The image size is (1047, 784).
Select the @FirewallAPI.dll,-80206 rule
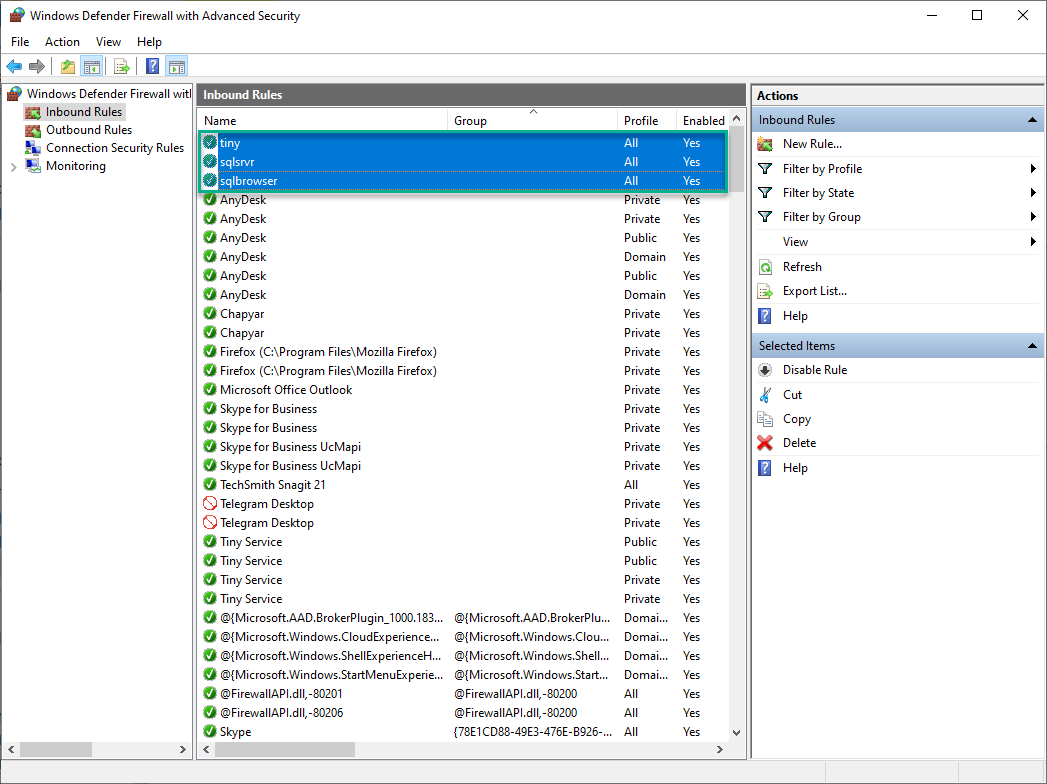pyautogui.click(x=463, y=713)
